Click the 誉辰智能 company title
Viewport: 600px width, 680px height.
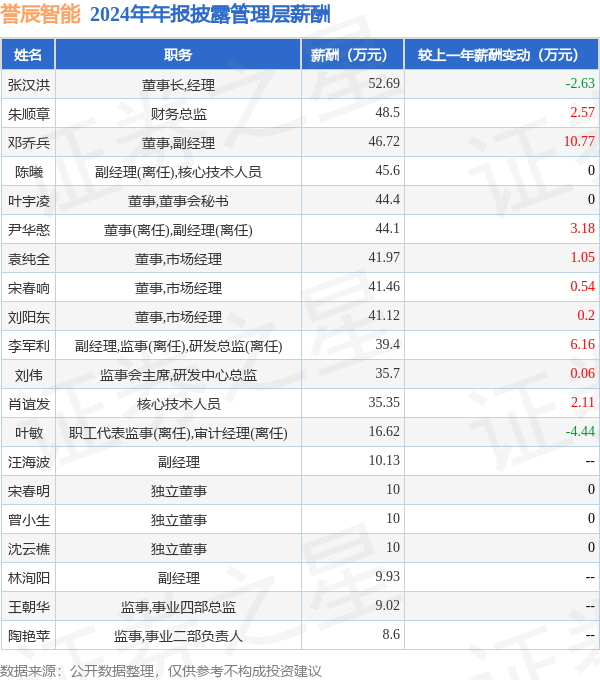pos(40,14)
